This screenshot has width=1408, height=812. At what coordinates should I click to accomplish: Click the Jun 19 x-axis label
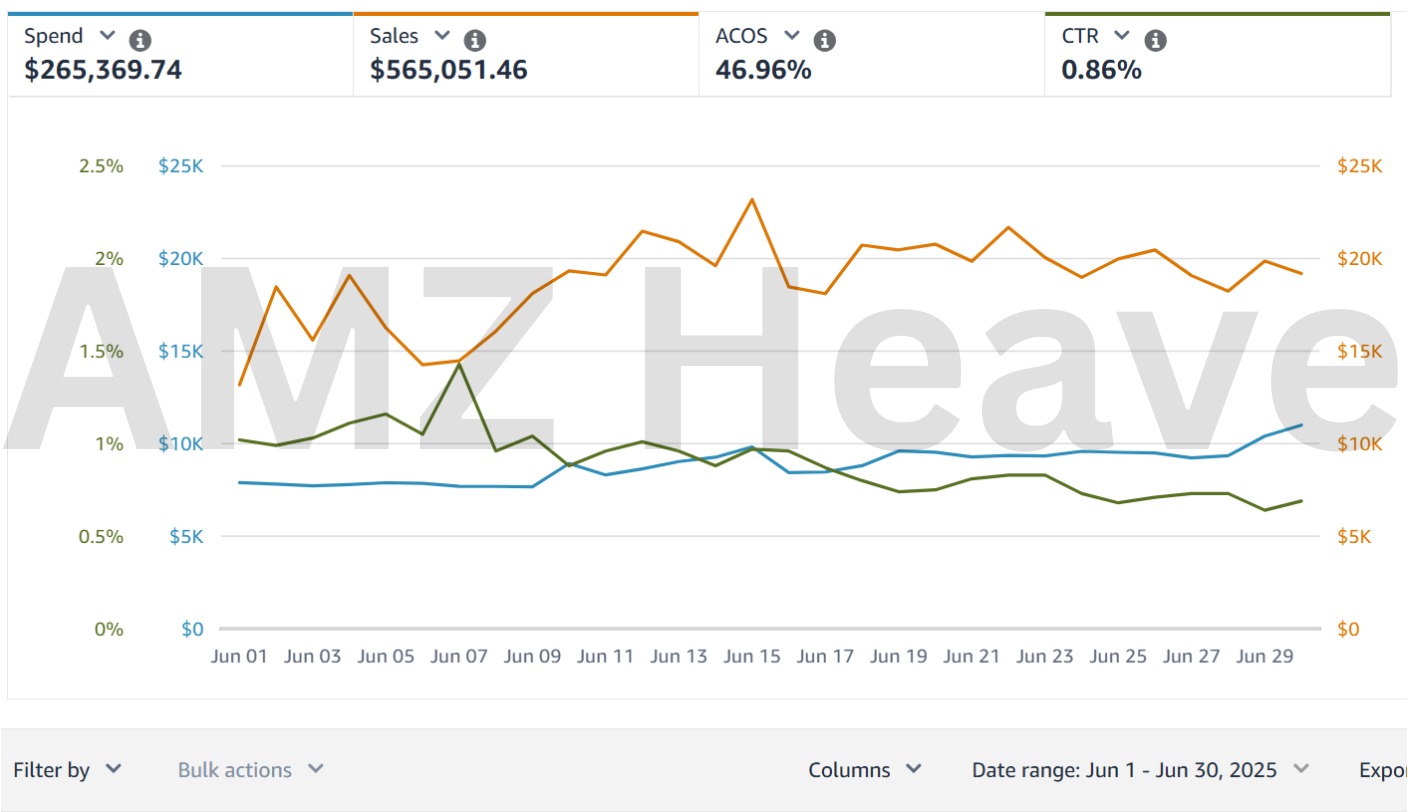coord(898,657)
